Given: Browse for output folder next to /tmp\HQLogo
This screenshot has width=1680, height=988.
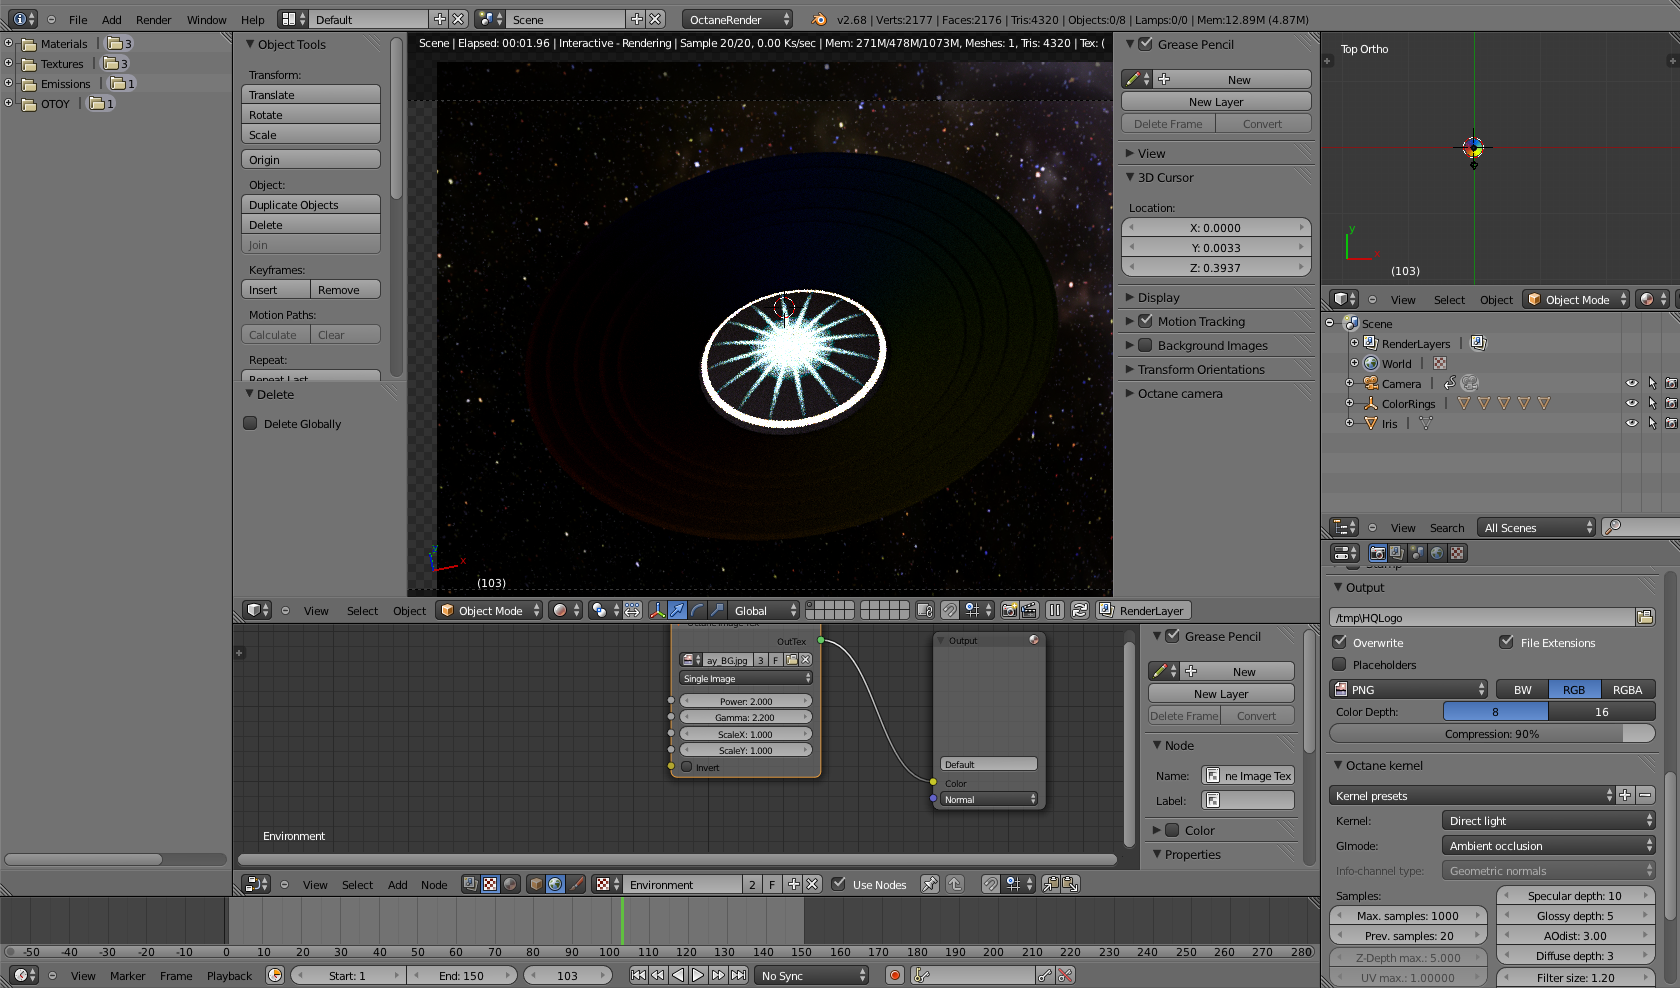Looking at the screenshot, I should pyautogui.click(x=1645, y=617).
